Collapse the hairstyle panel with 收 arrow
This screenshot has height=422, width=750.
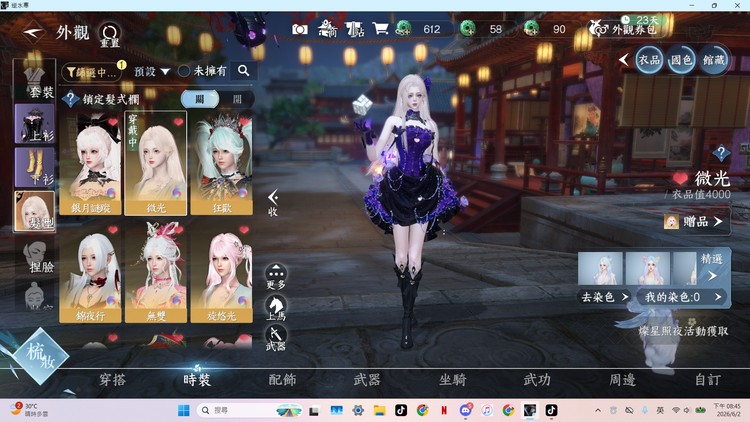[273, 203]
